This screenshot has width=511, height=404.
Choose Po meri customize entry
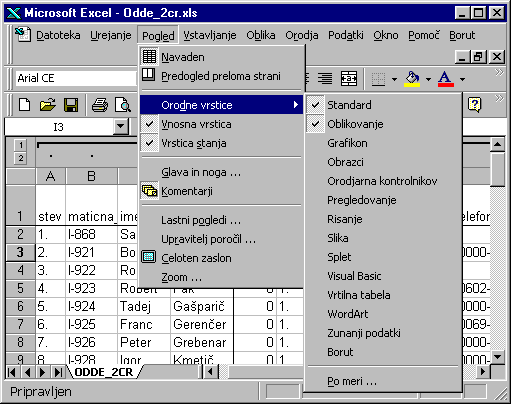pyautogui.click(x=383, y=381)
